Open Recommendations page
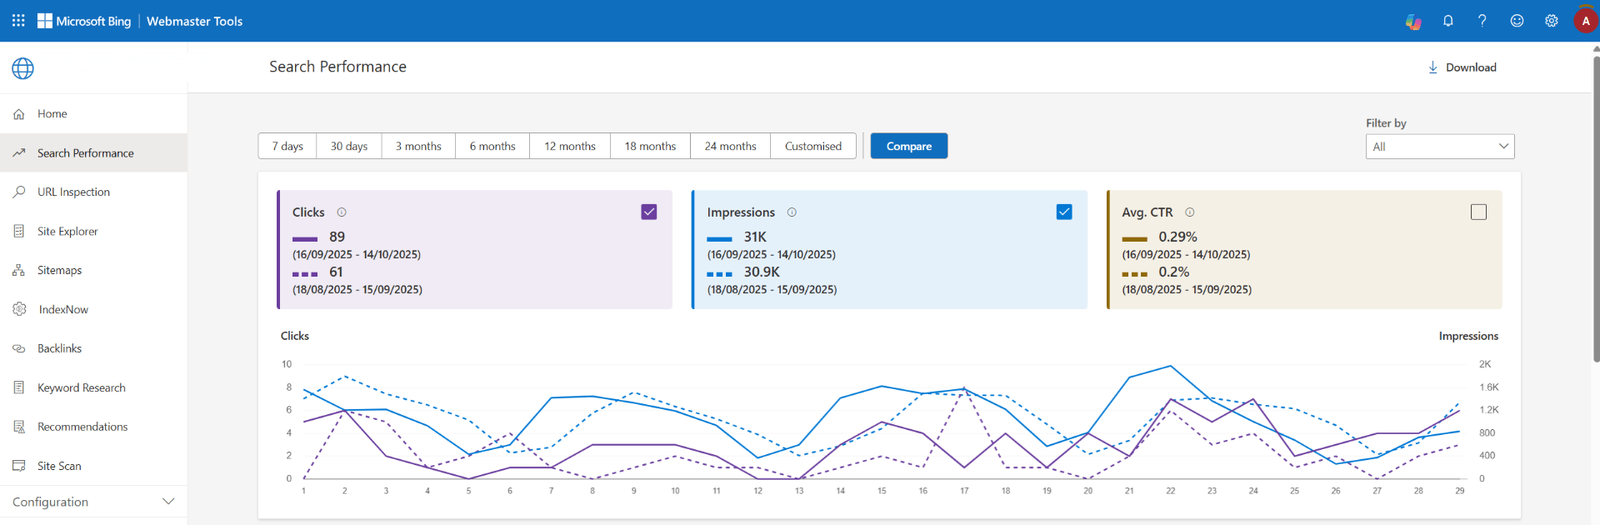Image resolution: width=1600 pixels, height=525 pixels. click(x=94, y=427)
